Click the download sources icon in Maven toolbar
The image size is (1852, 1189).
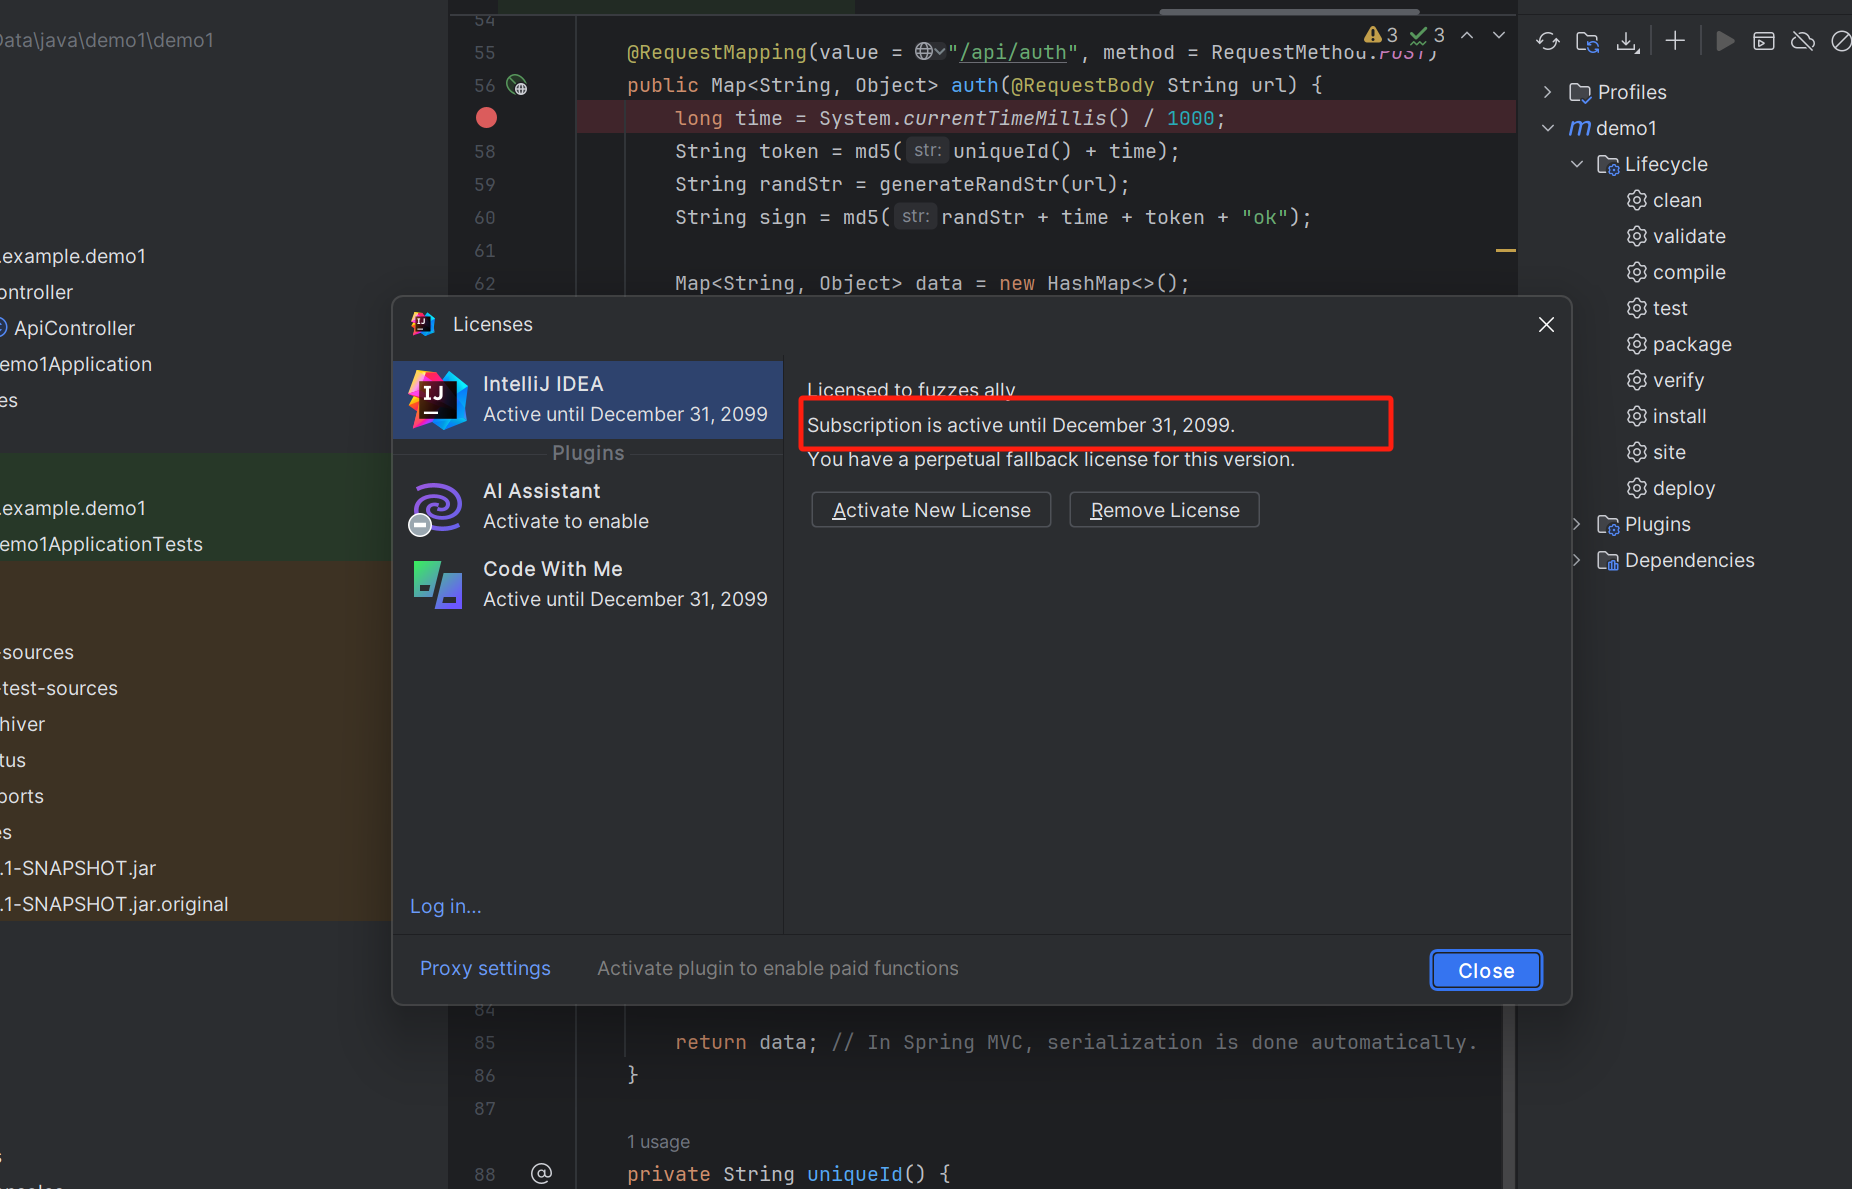(1628, 41)
